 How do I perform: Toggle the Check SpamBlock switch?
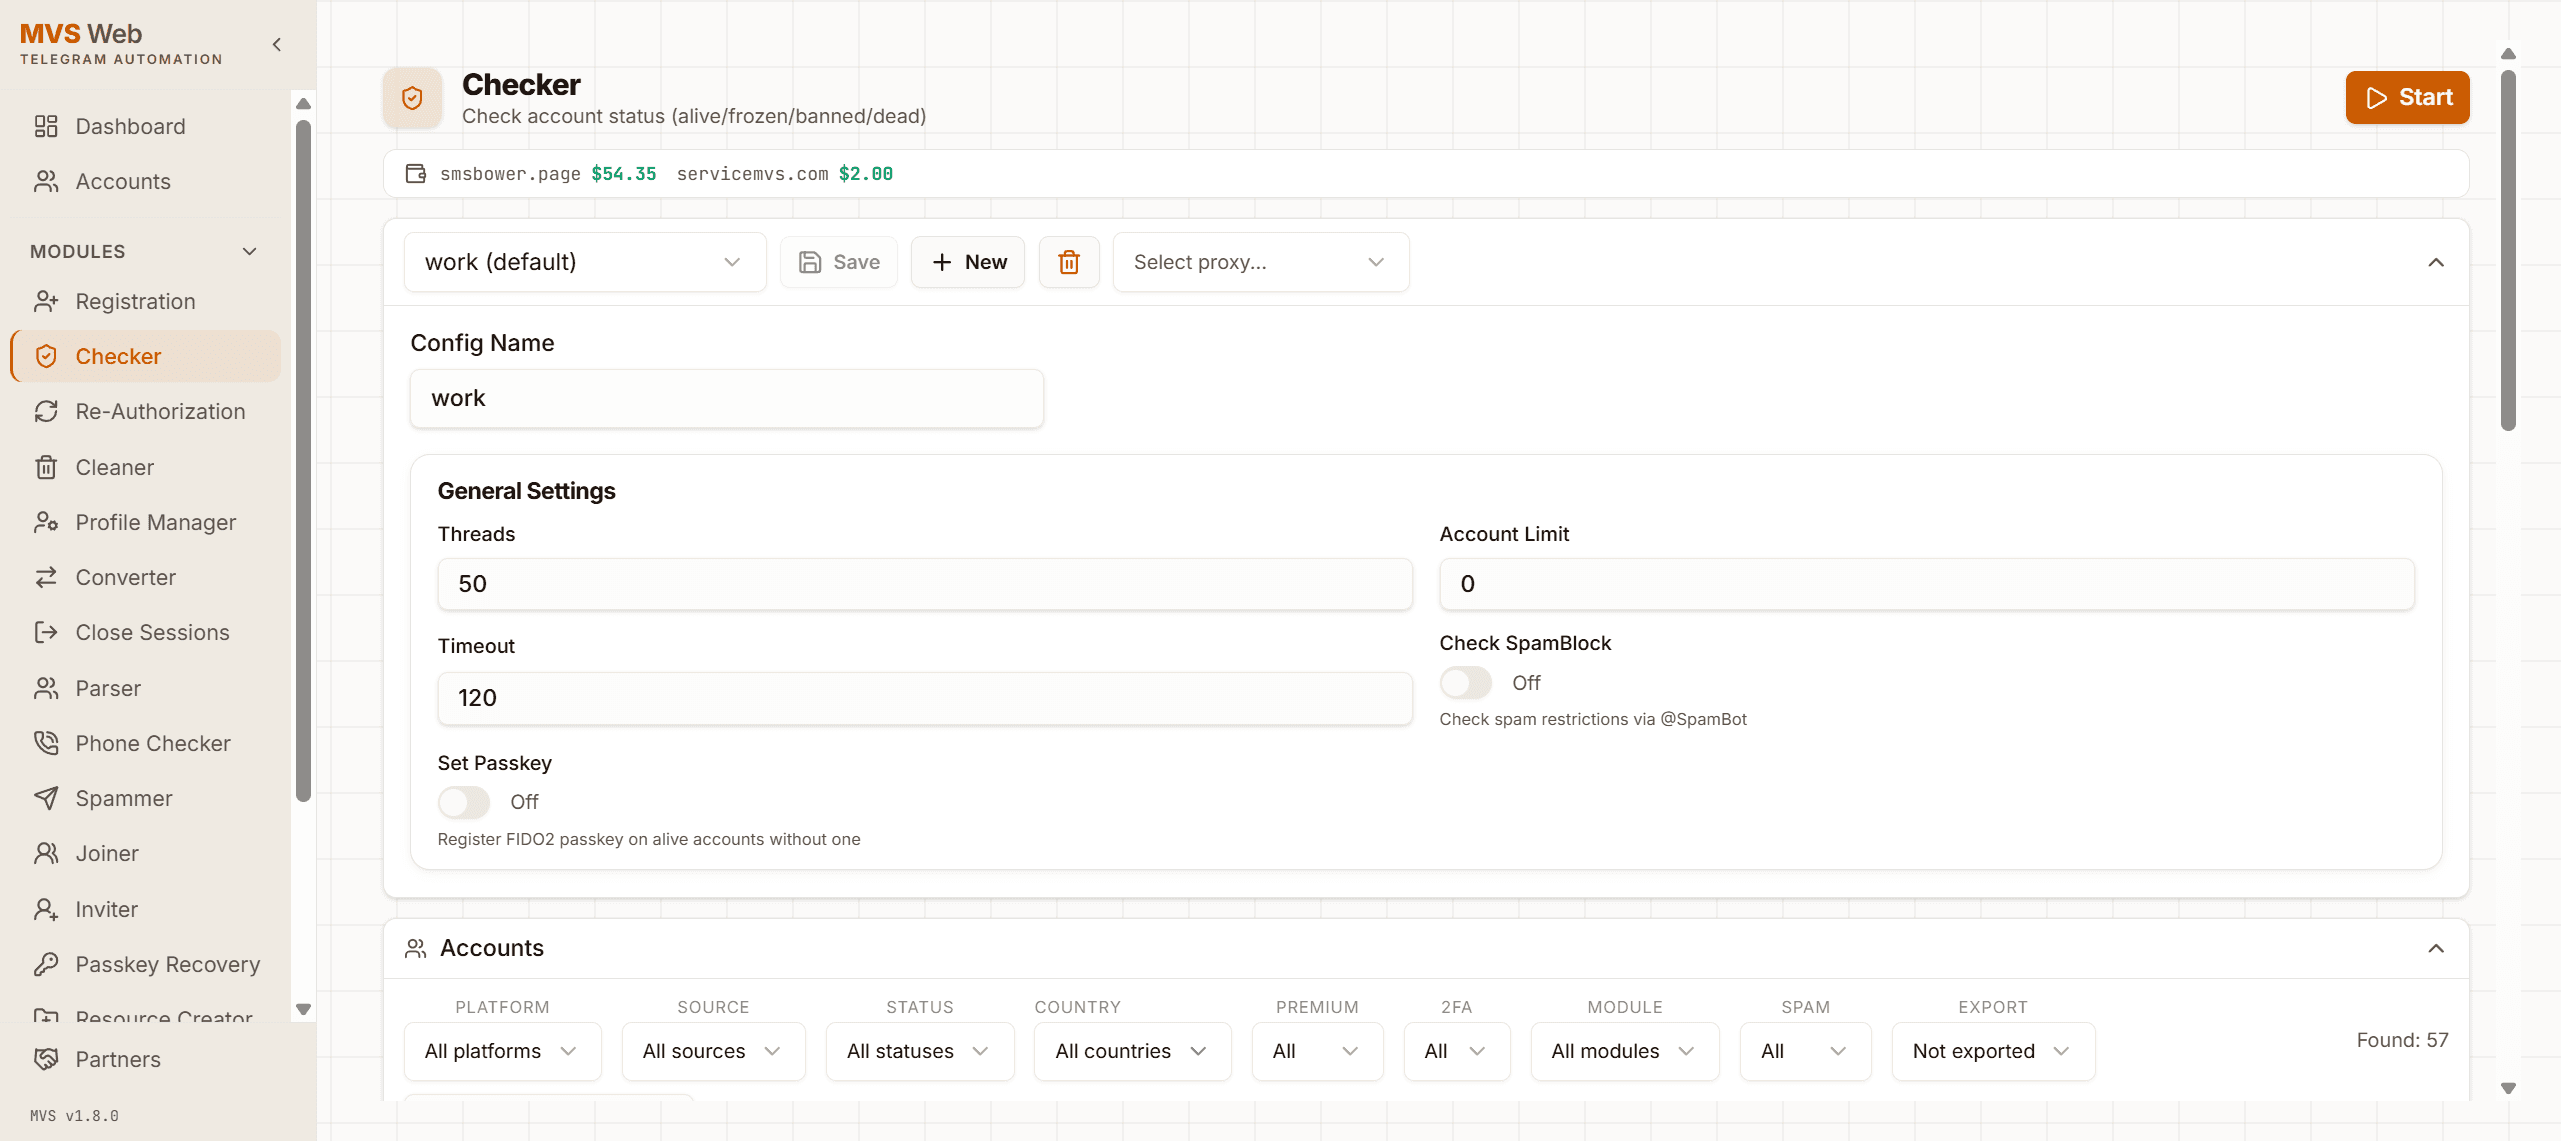(1466, 683)
